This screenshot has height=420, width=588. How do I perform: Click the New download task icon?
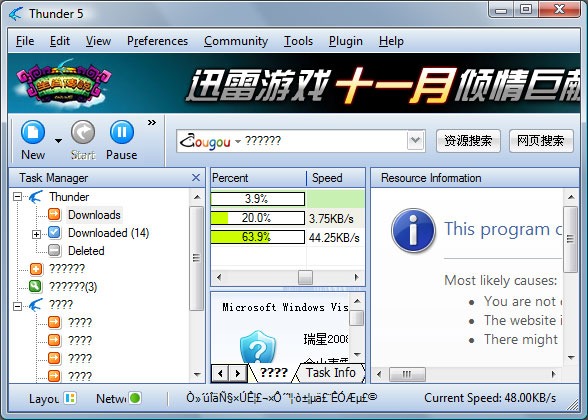(33, 132)
